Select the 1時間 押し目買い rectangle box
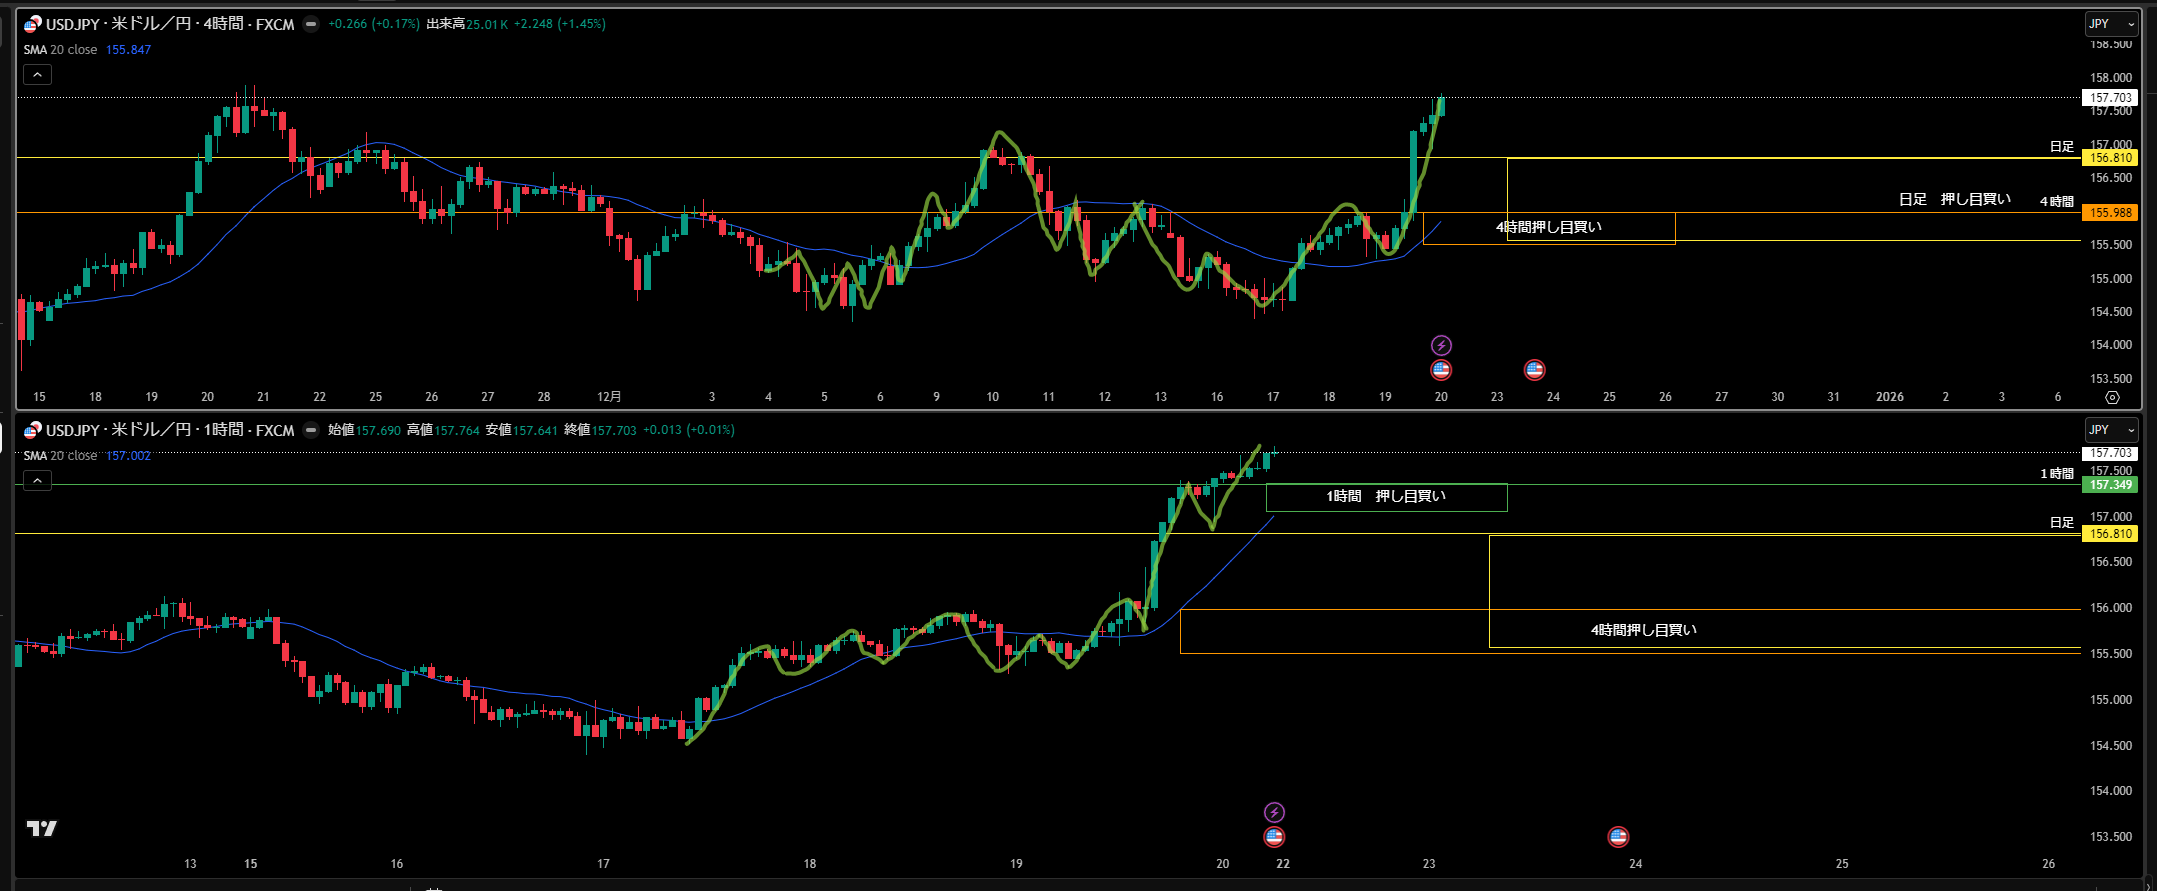2157x891 pixels. pyautogui.click(x=1386, y=497)
